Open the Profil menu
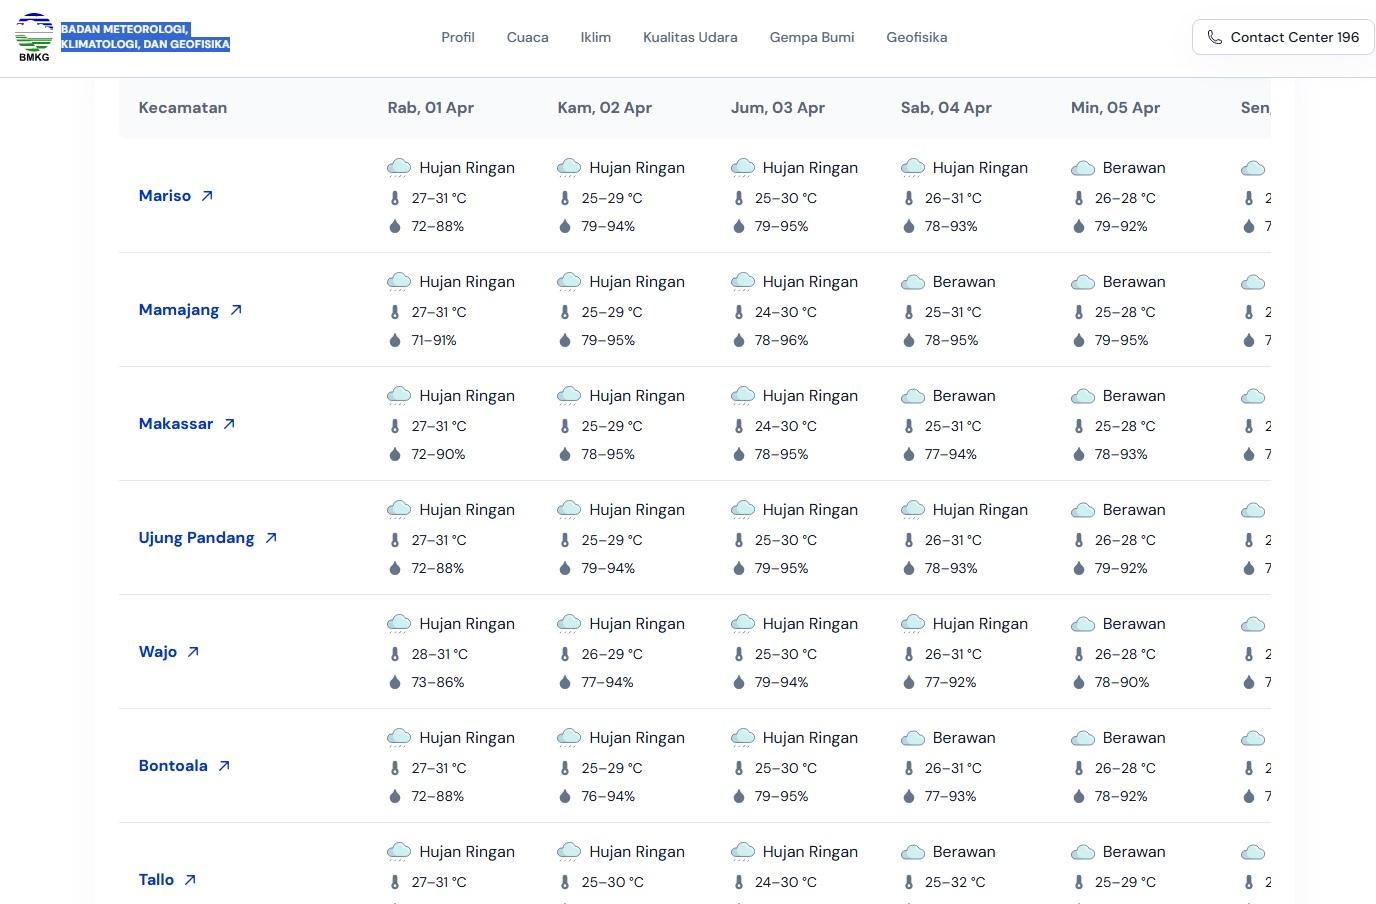Viewport: 1376px width, 904px height. pos(458,37)
